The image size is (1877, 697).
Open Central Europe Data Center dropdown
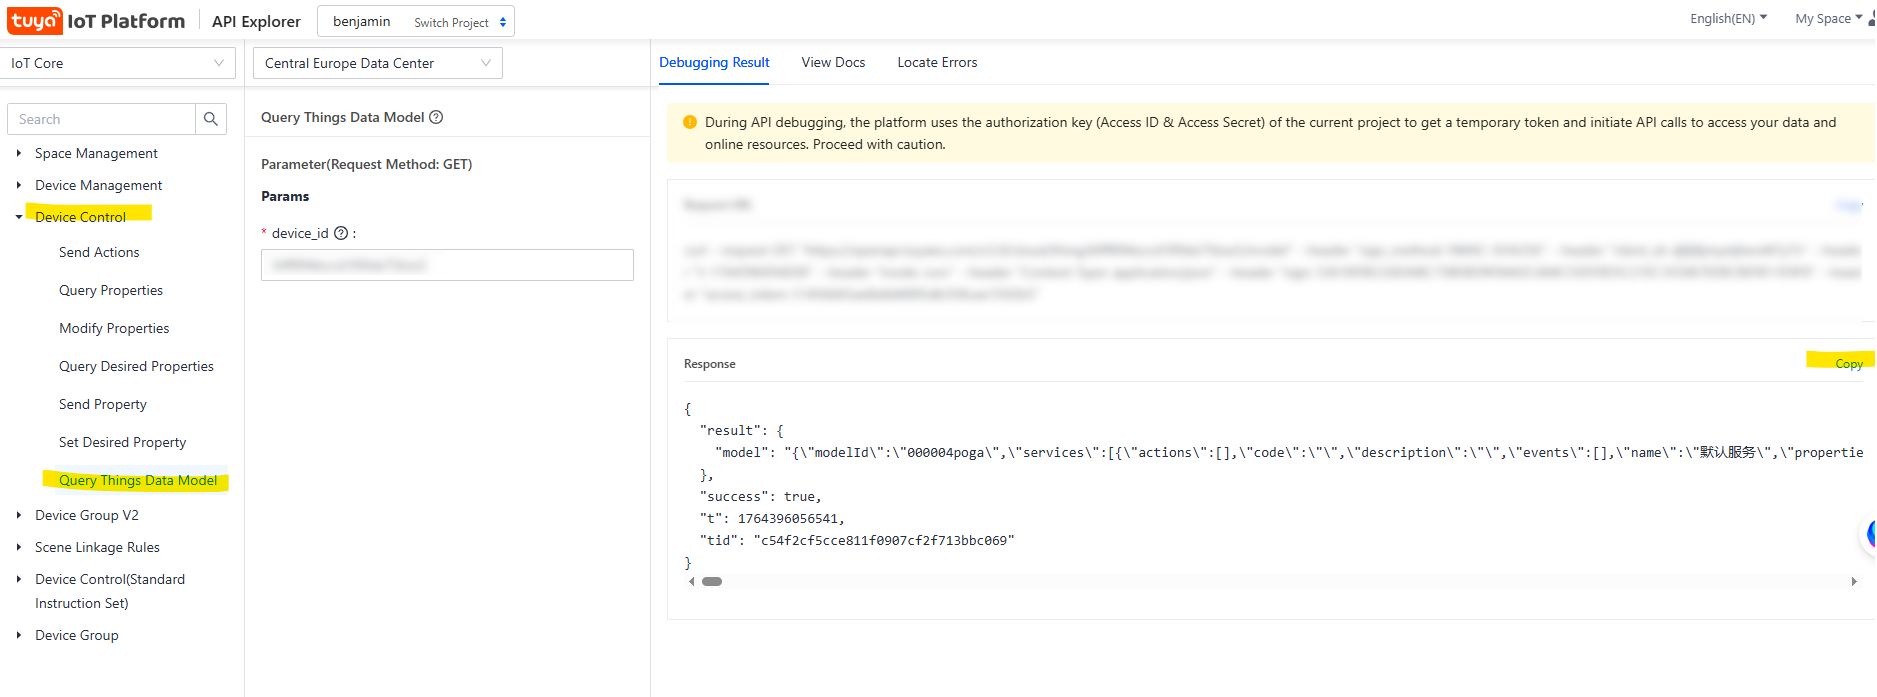(x=378, y=63)
